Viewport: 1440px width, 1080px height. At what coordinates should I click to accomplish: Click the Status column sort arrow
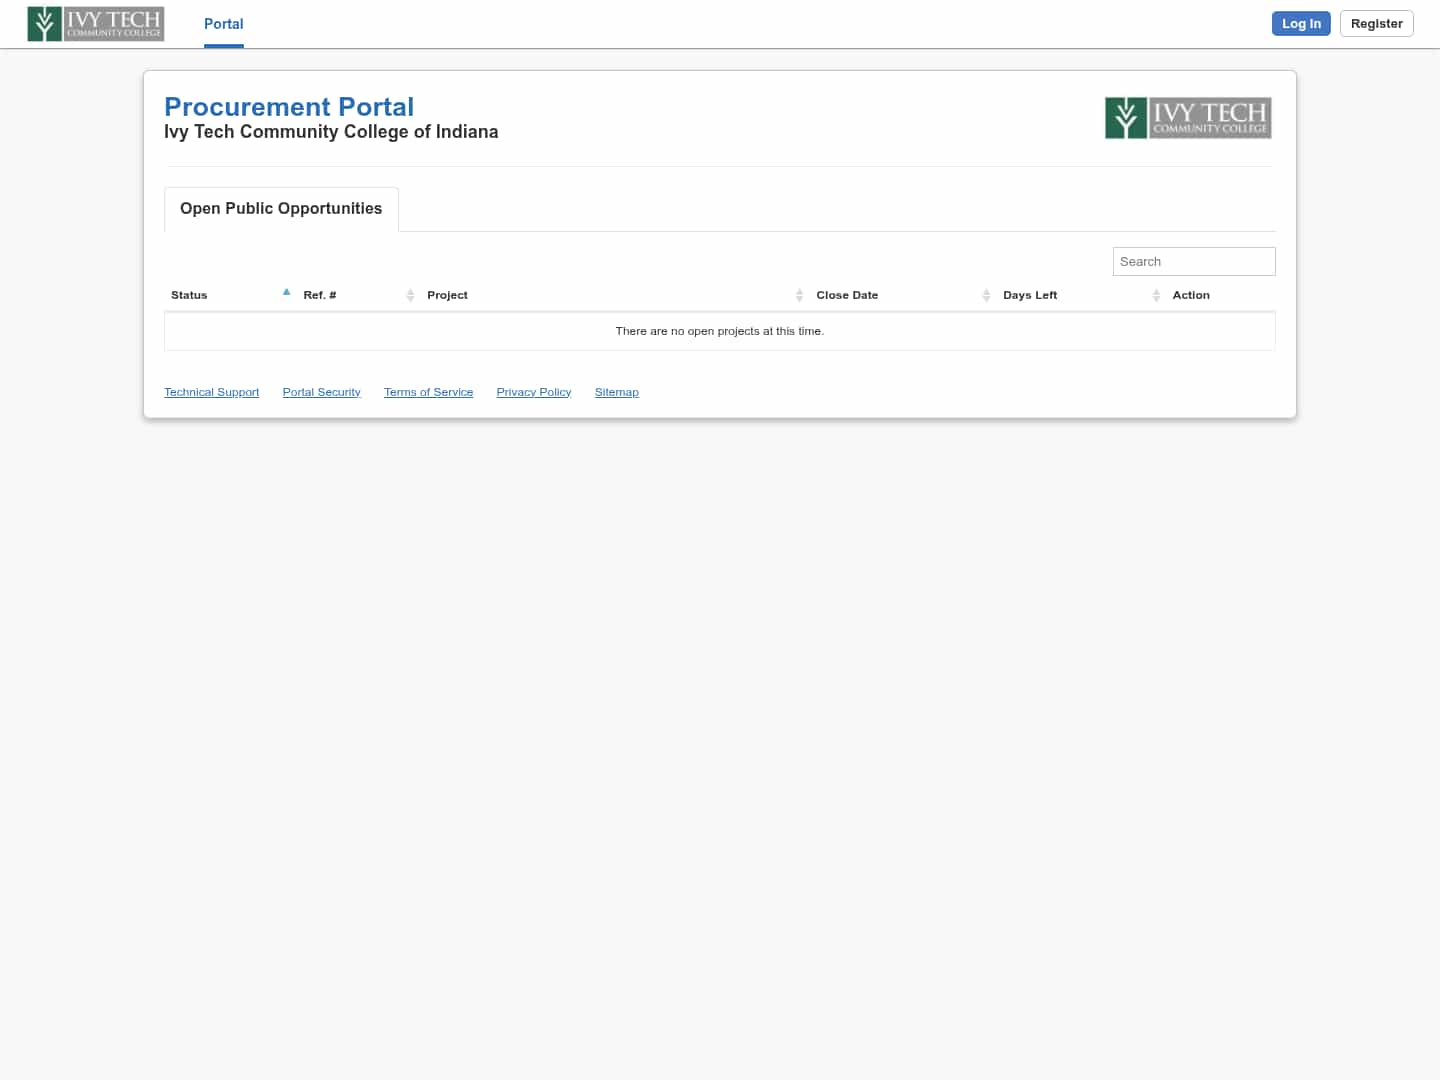tap(286, 292)
